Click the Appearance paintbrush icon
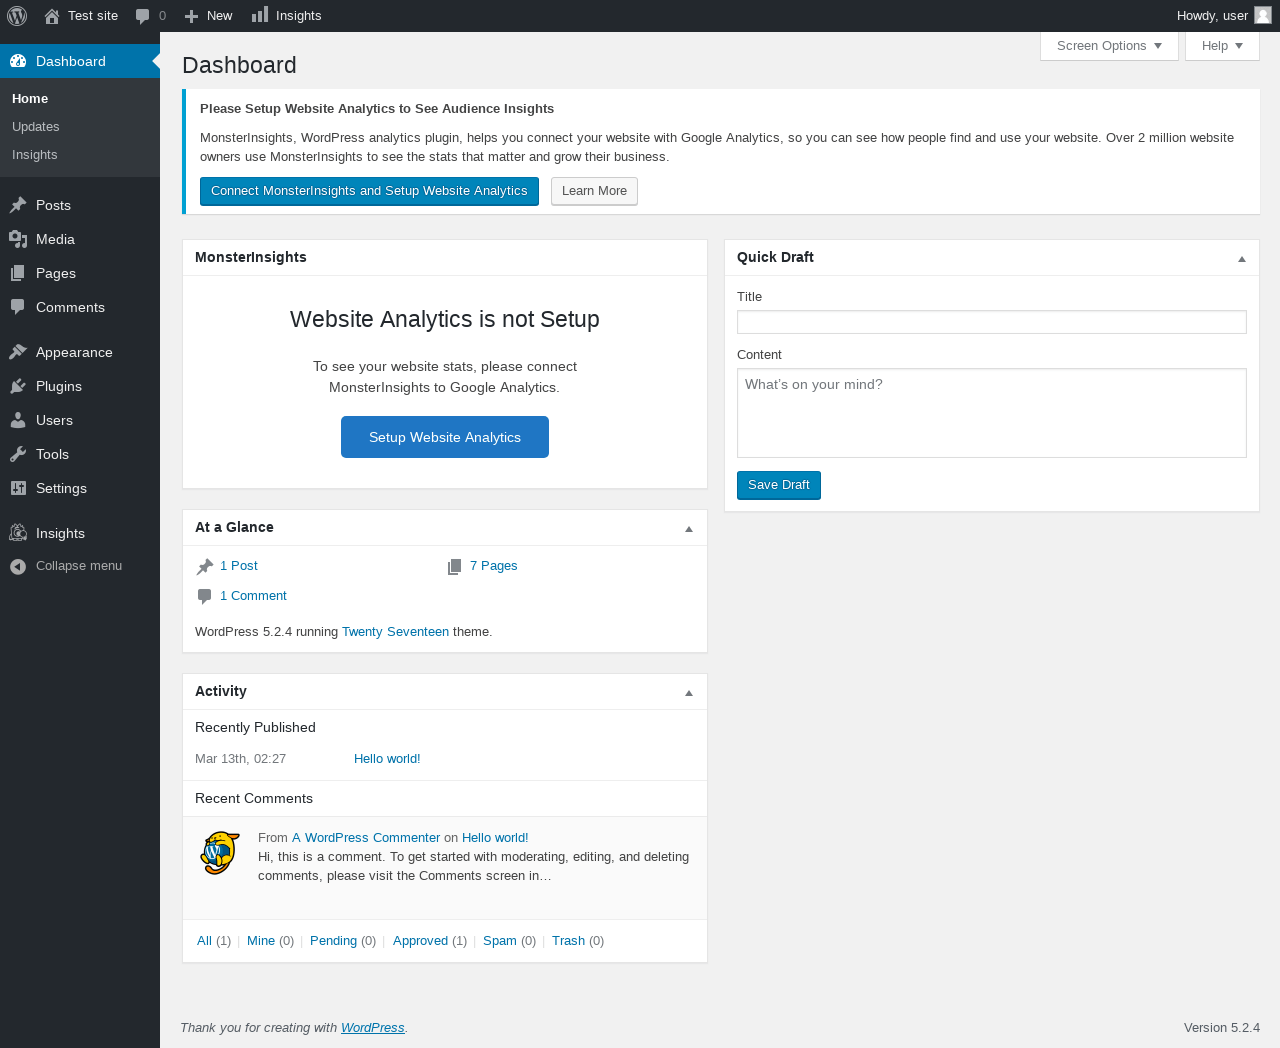 [18, 352]
